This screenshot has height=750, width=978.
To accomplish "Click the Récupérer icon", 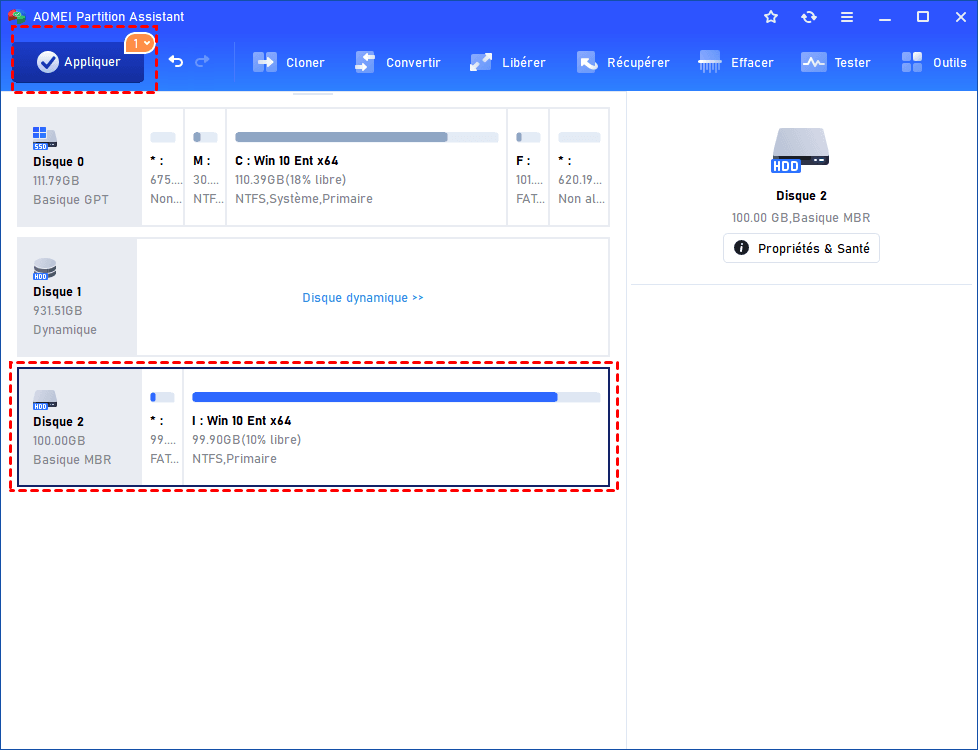I will 587,62.
